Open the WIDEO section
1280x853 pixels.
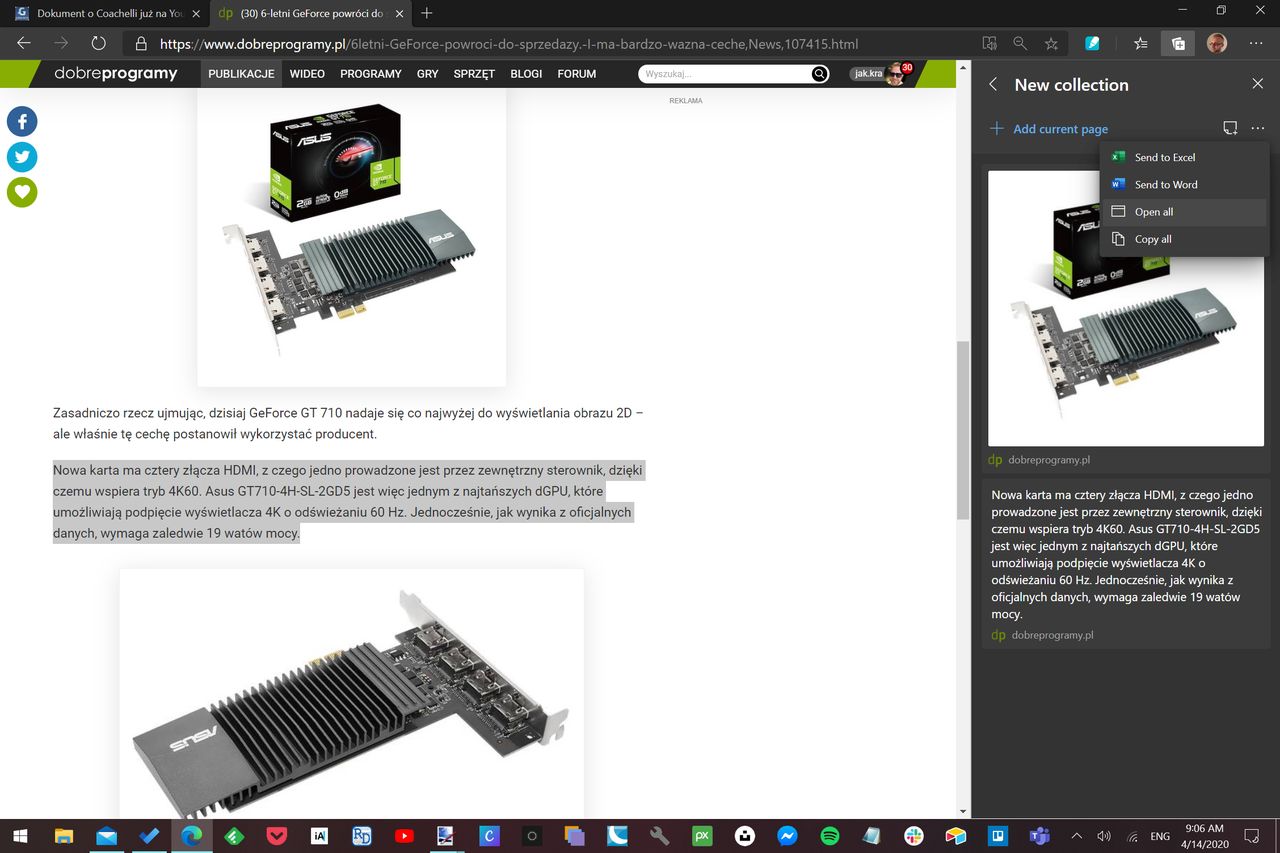point(307,74)
